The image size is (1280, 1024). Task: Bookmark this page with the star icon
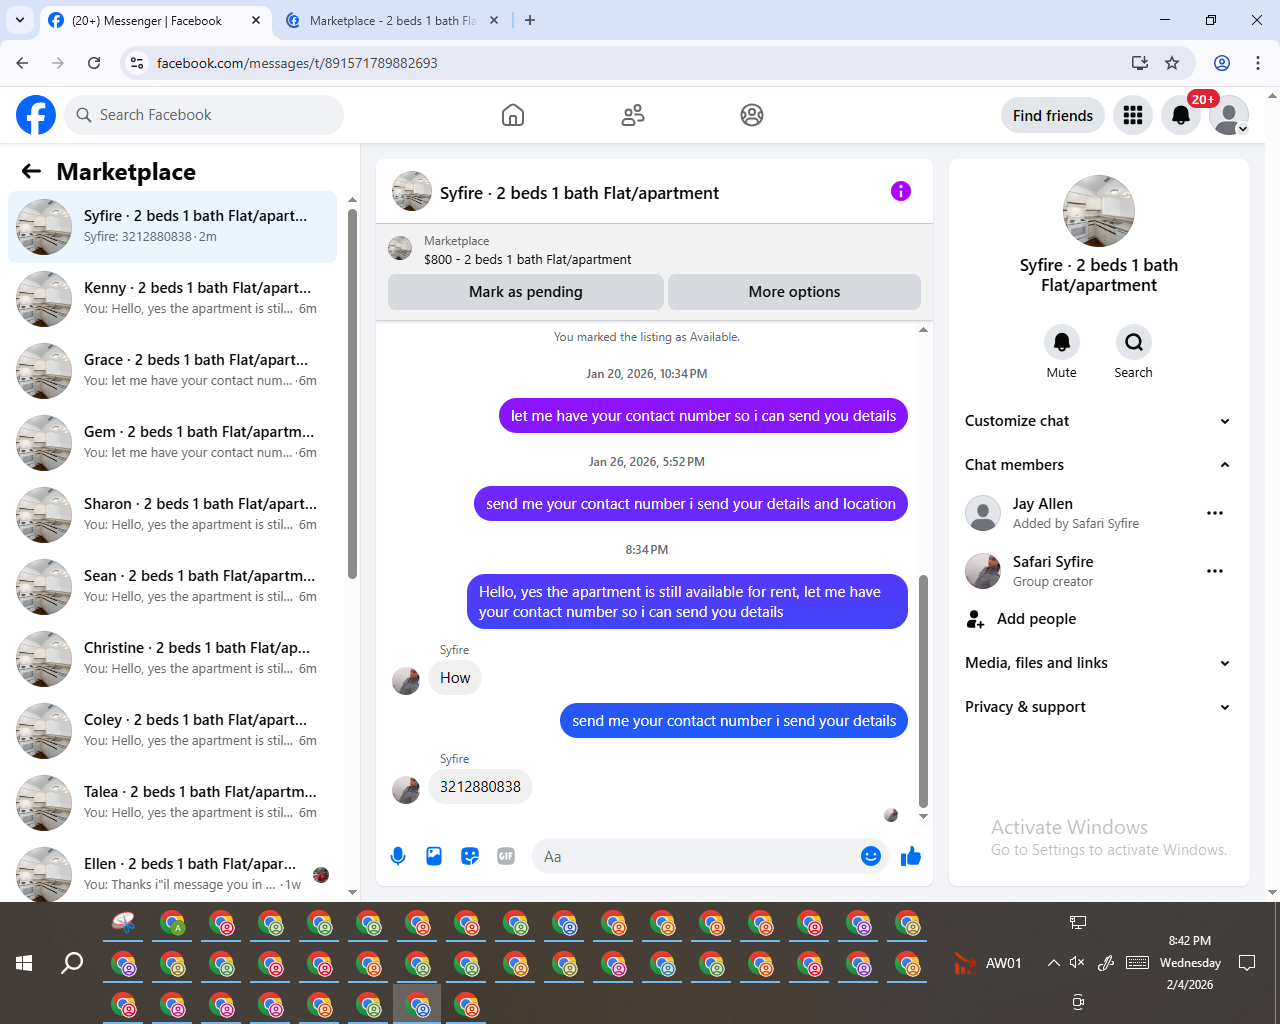coord(1172,63)
